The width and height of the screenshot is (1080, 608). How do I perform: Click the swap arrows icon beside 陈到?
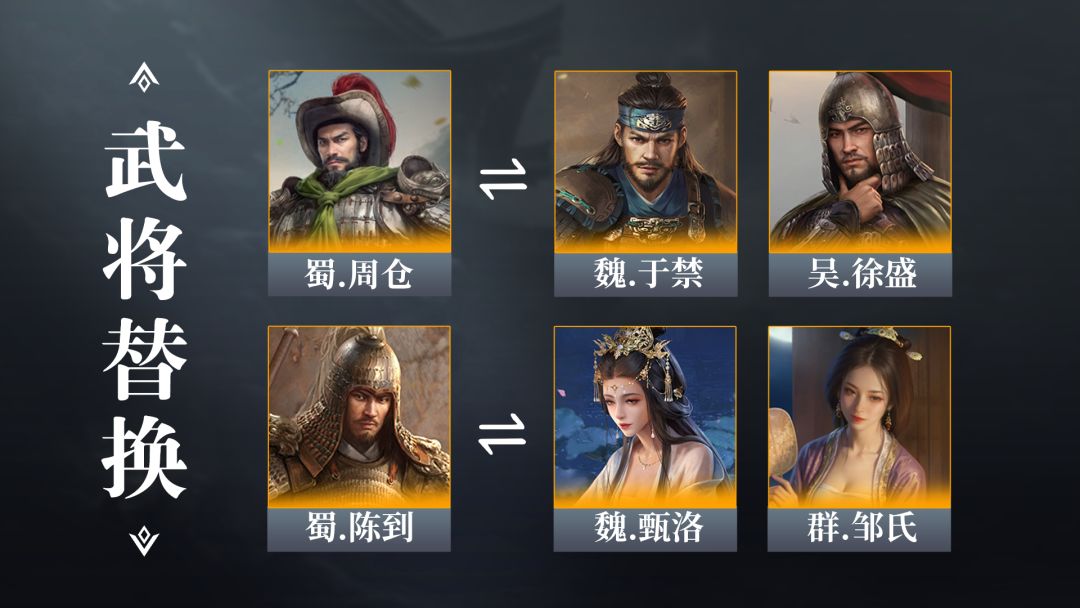(502, 434)
